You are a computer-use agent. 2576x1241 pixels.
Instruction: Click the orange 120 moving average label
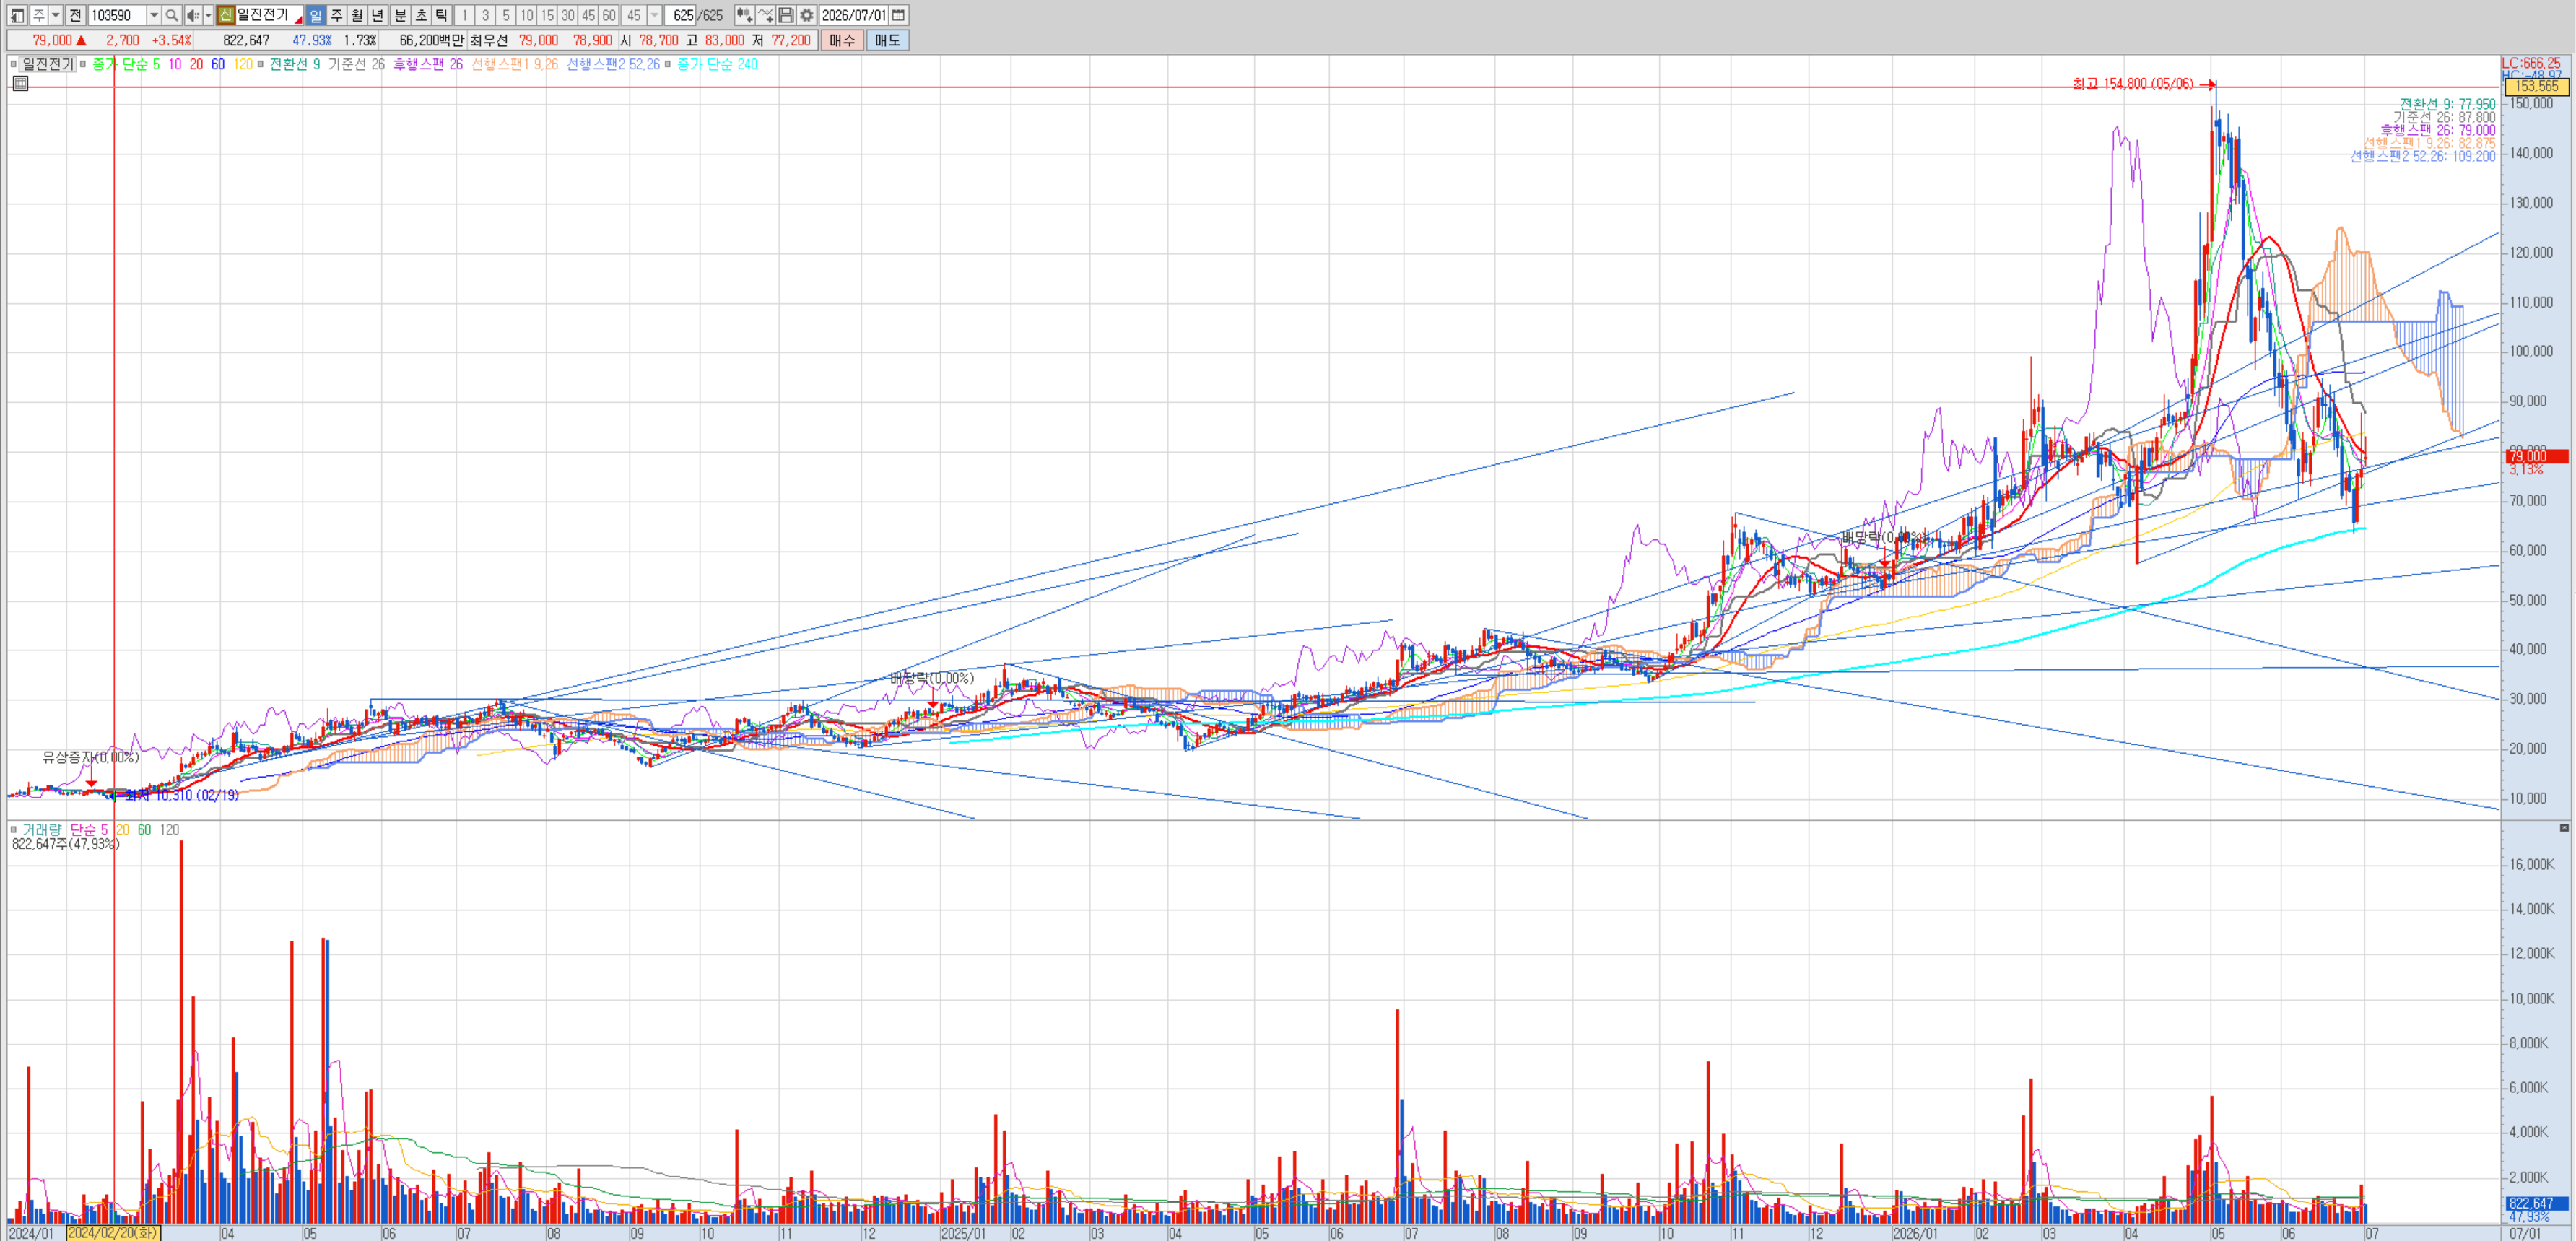(x=243, y=64)
